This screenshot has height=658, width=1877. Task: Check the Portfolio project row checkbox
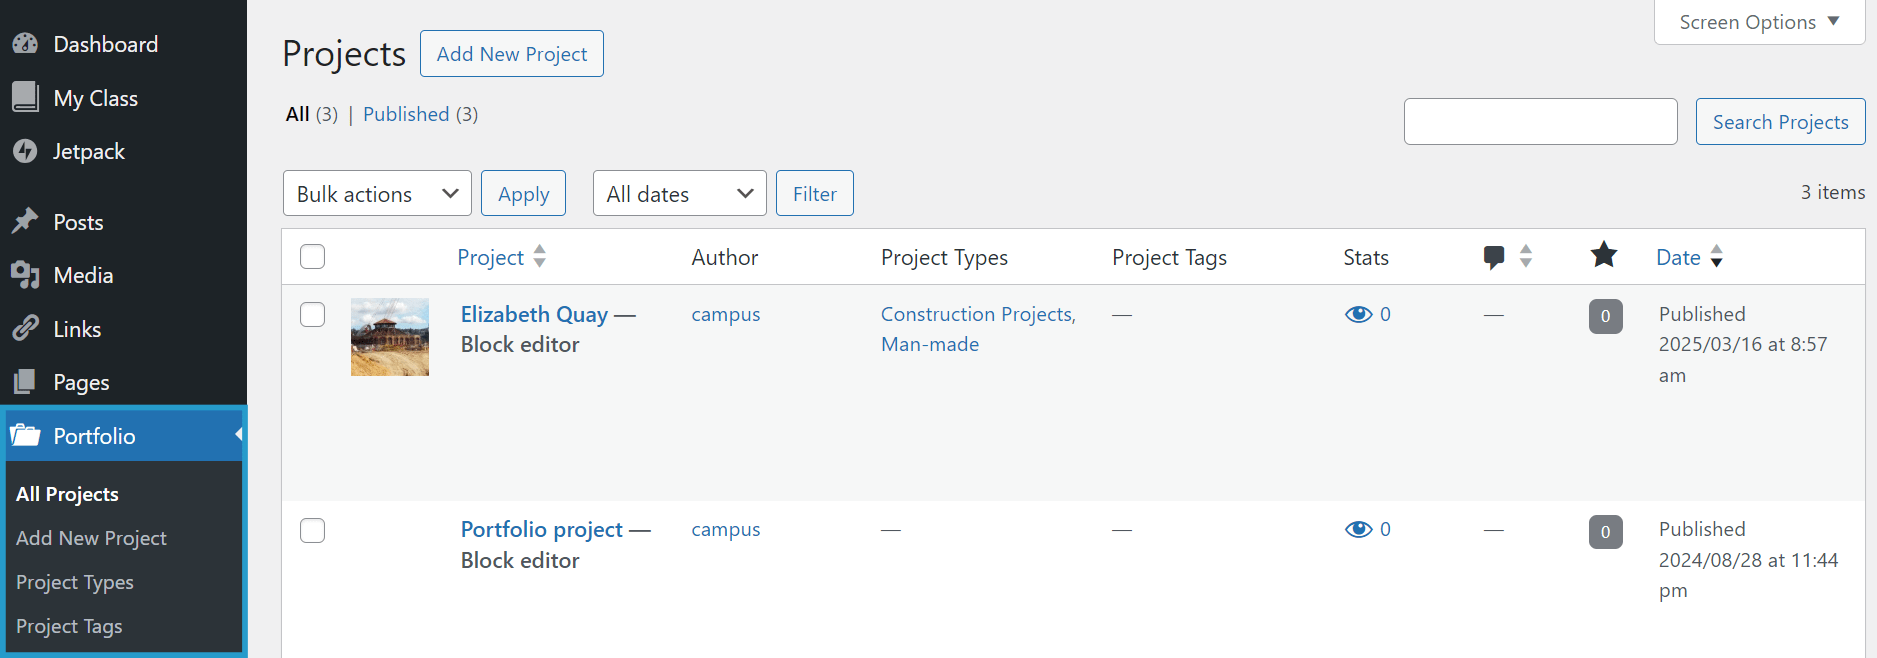(x=312, y=530)
